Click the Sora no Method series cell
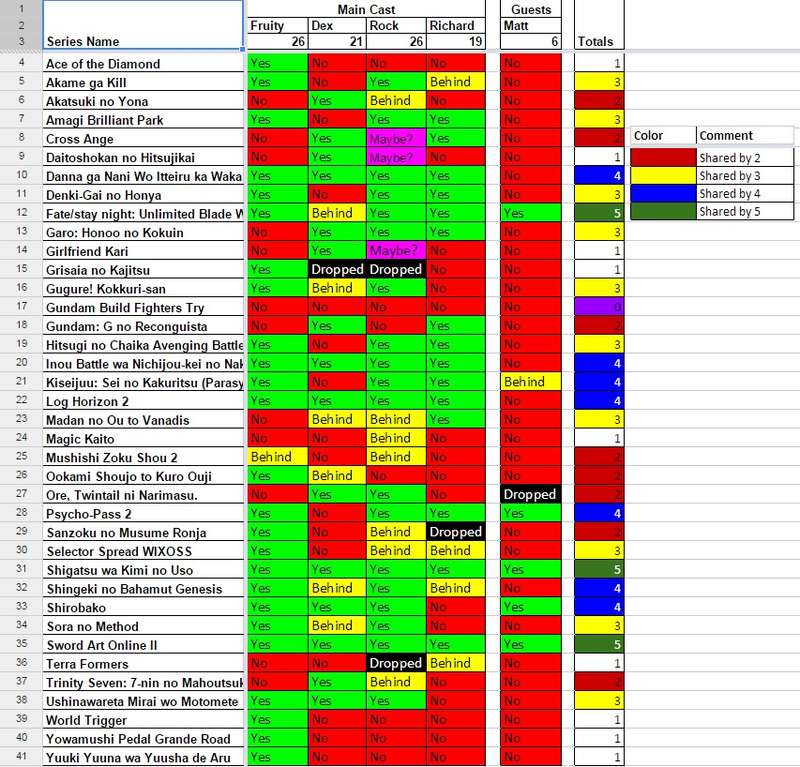Viewport: 800px width, 767px height. [143, 626]
